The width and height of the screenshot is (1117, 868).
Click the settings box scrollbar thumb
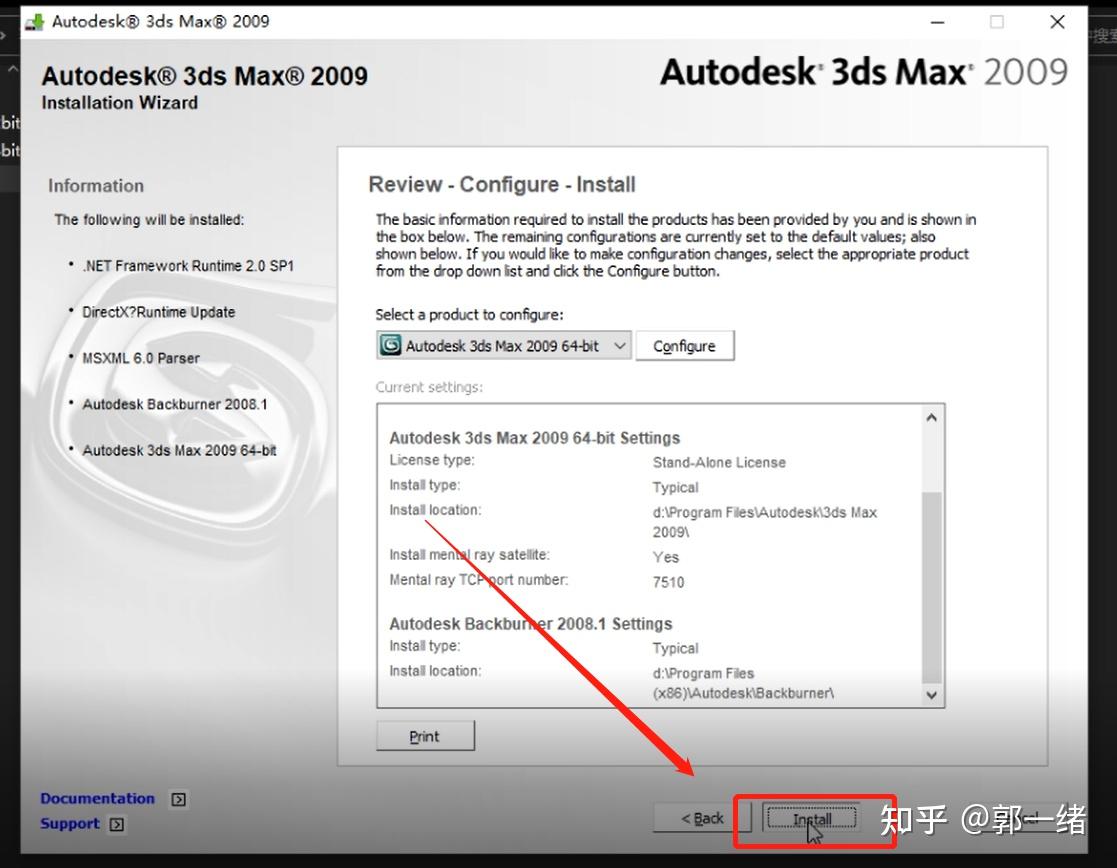point(931,588)
